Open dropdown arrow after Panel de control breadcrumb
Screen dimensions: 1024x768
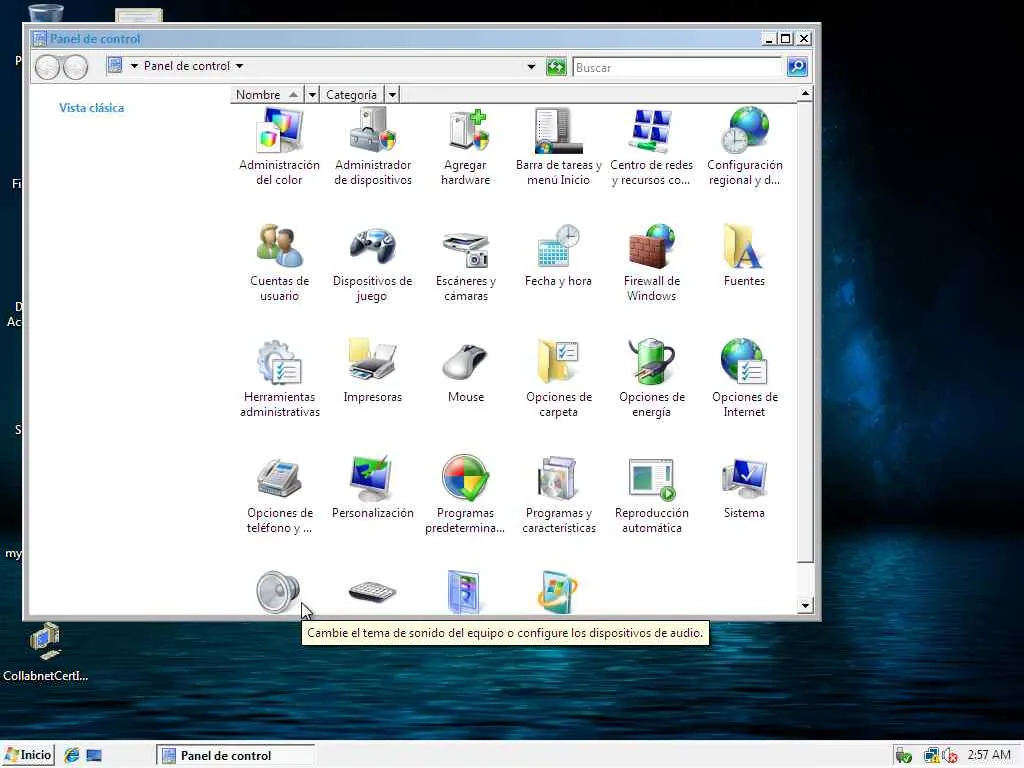coord(240,66)
